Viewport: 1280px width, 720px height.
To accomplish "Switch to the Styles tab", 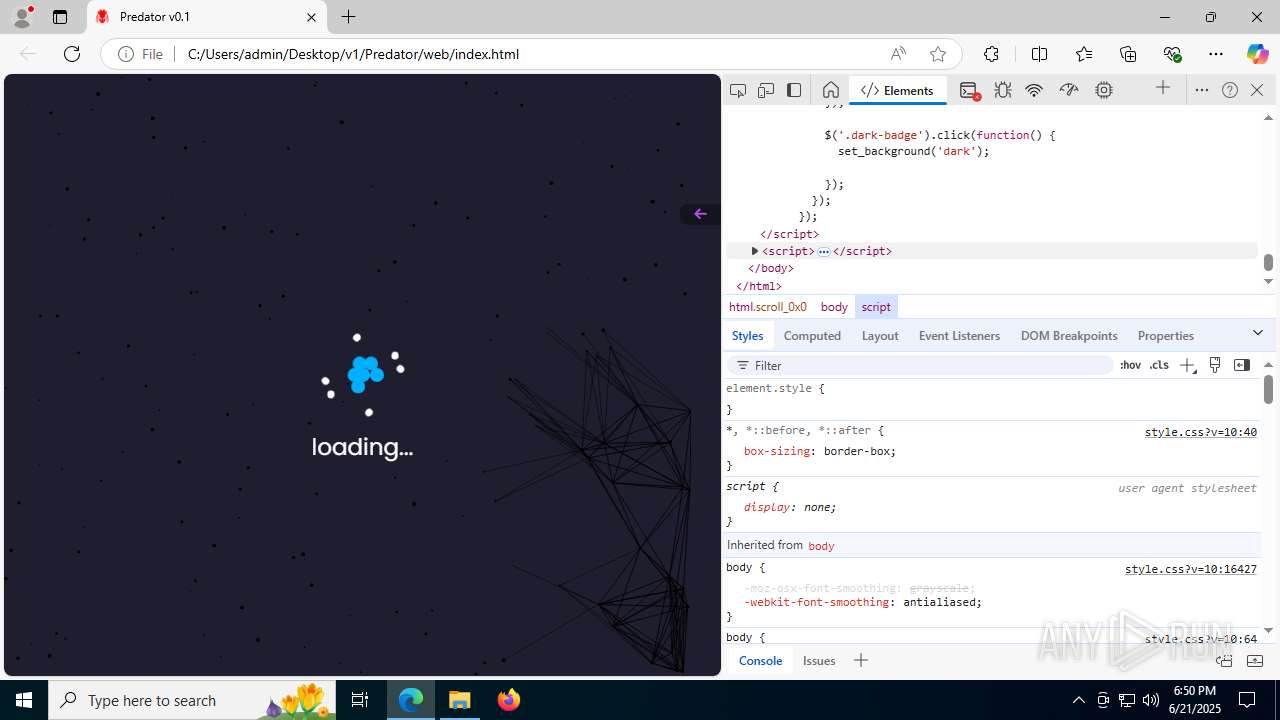I will click(x=747, y=336).
